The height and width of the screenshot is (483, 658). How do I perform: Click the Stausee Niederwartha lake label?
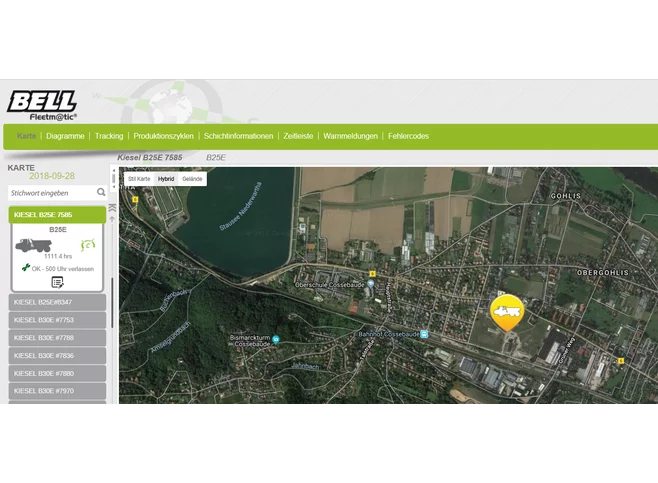click(x=240, y=206)
